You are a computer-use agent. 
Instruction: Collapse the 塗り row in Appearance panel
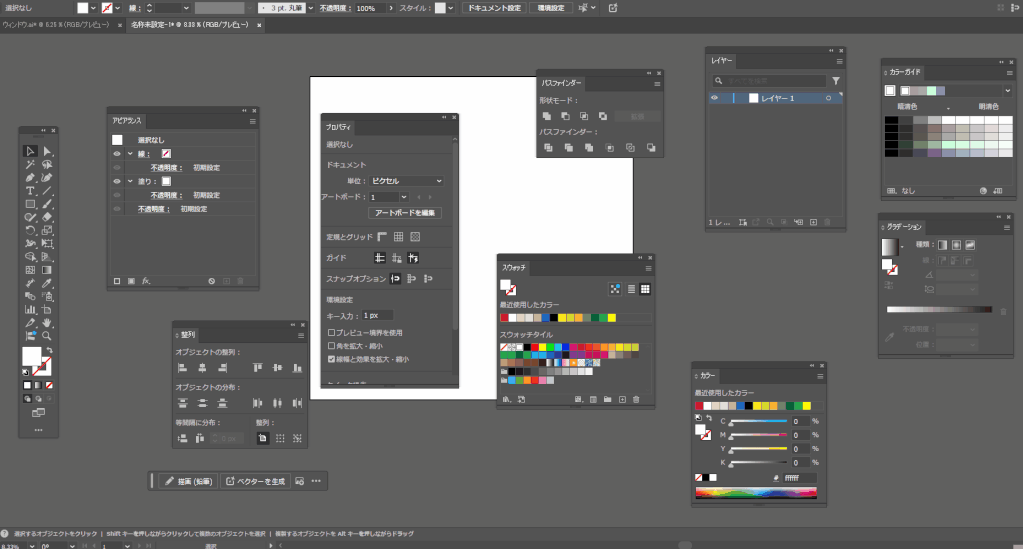click(130, 181)
